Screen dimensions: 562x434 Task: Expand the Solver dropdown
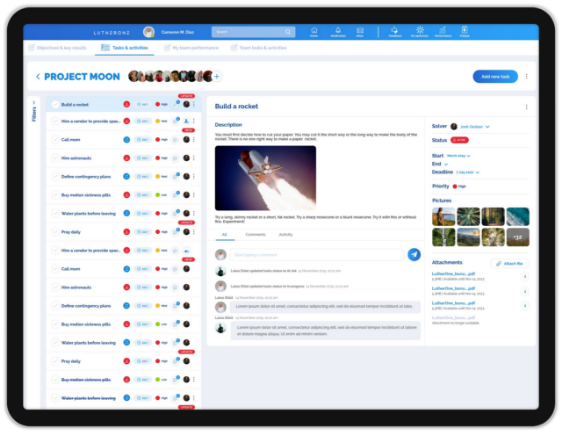tap(487, 127)
